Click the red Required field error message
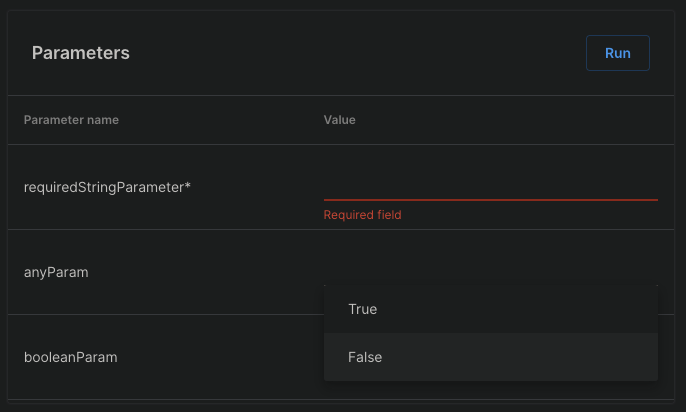This screenshot has height=412, width=686. [x=362, y=215]
